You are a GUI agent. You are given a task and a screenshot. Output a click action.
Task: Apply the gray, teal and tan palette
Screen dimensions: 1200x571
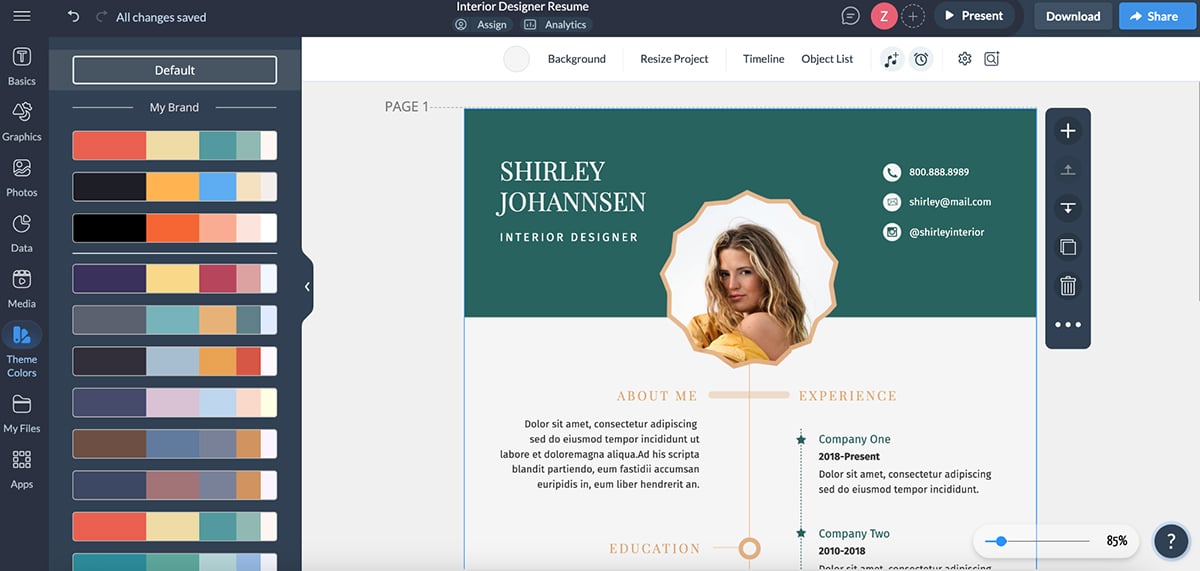tap(174, 320)
